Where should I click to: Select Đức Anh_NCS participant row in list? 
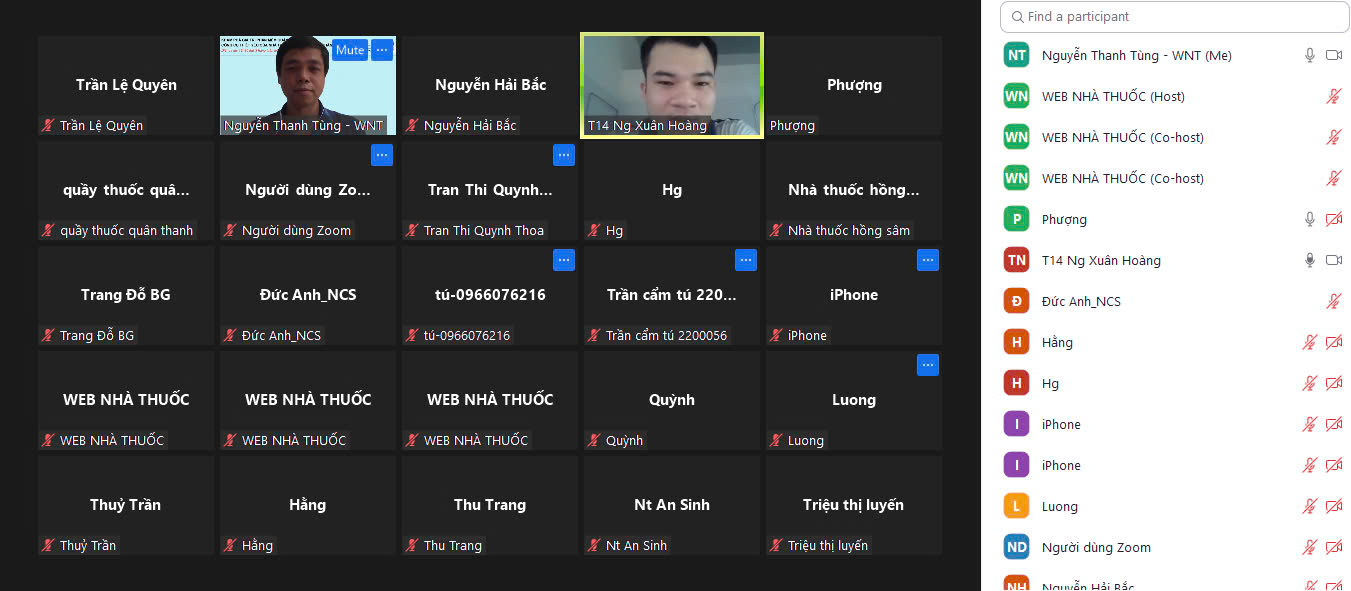1173,302
